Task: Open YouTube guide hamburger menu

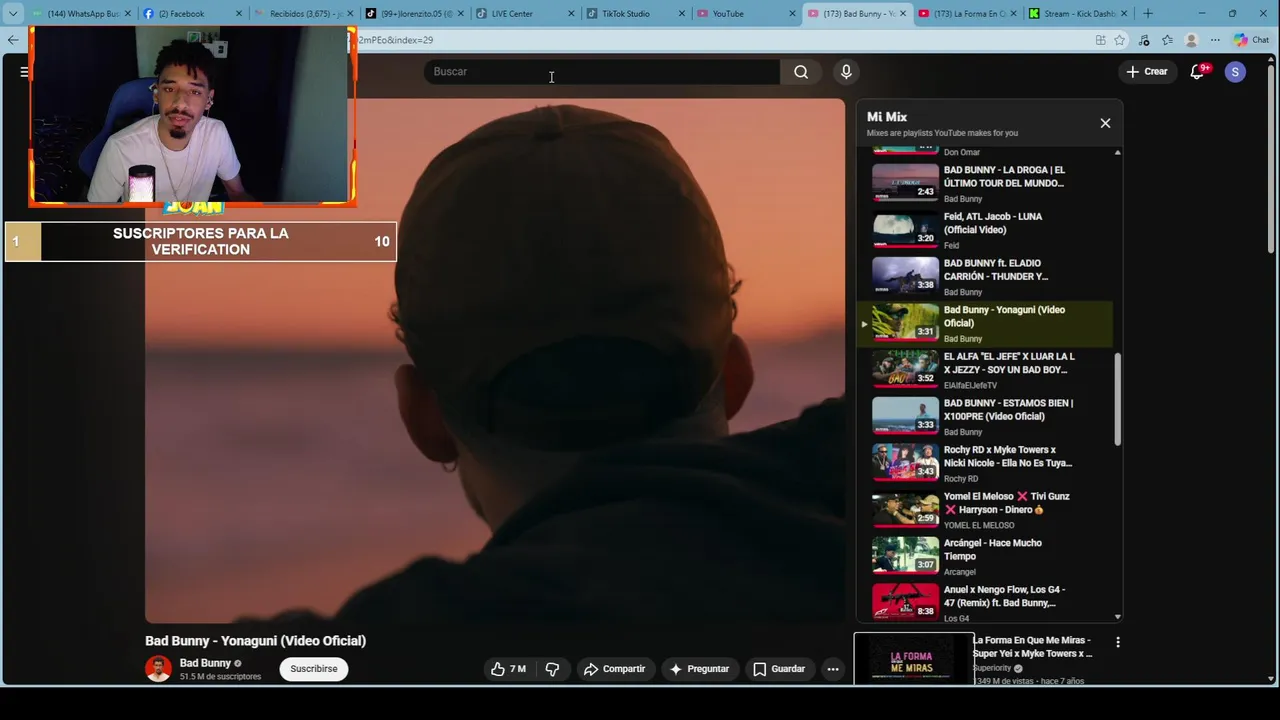Action: [x=24, y=72]
